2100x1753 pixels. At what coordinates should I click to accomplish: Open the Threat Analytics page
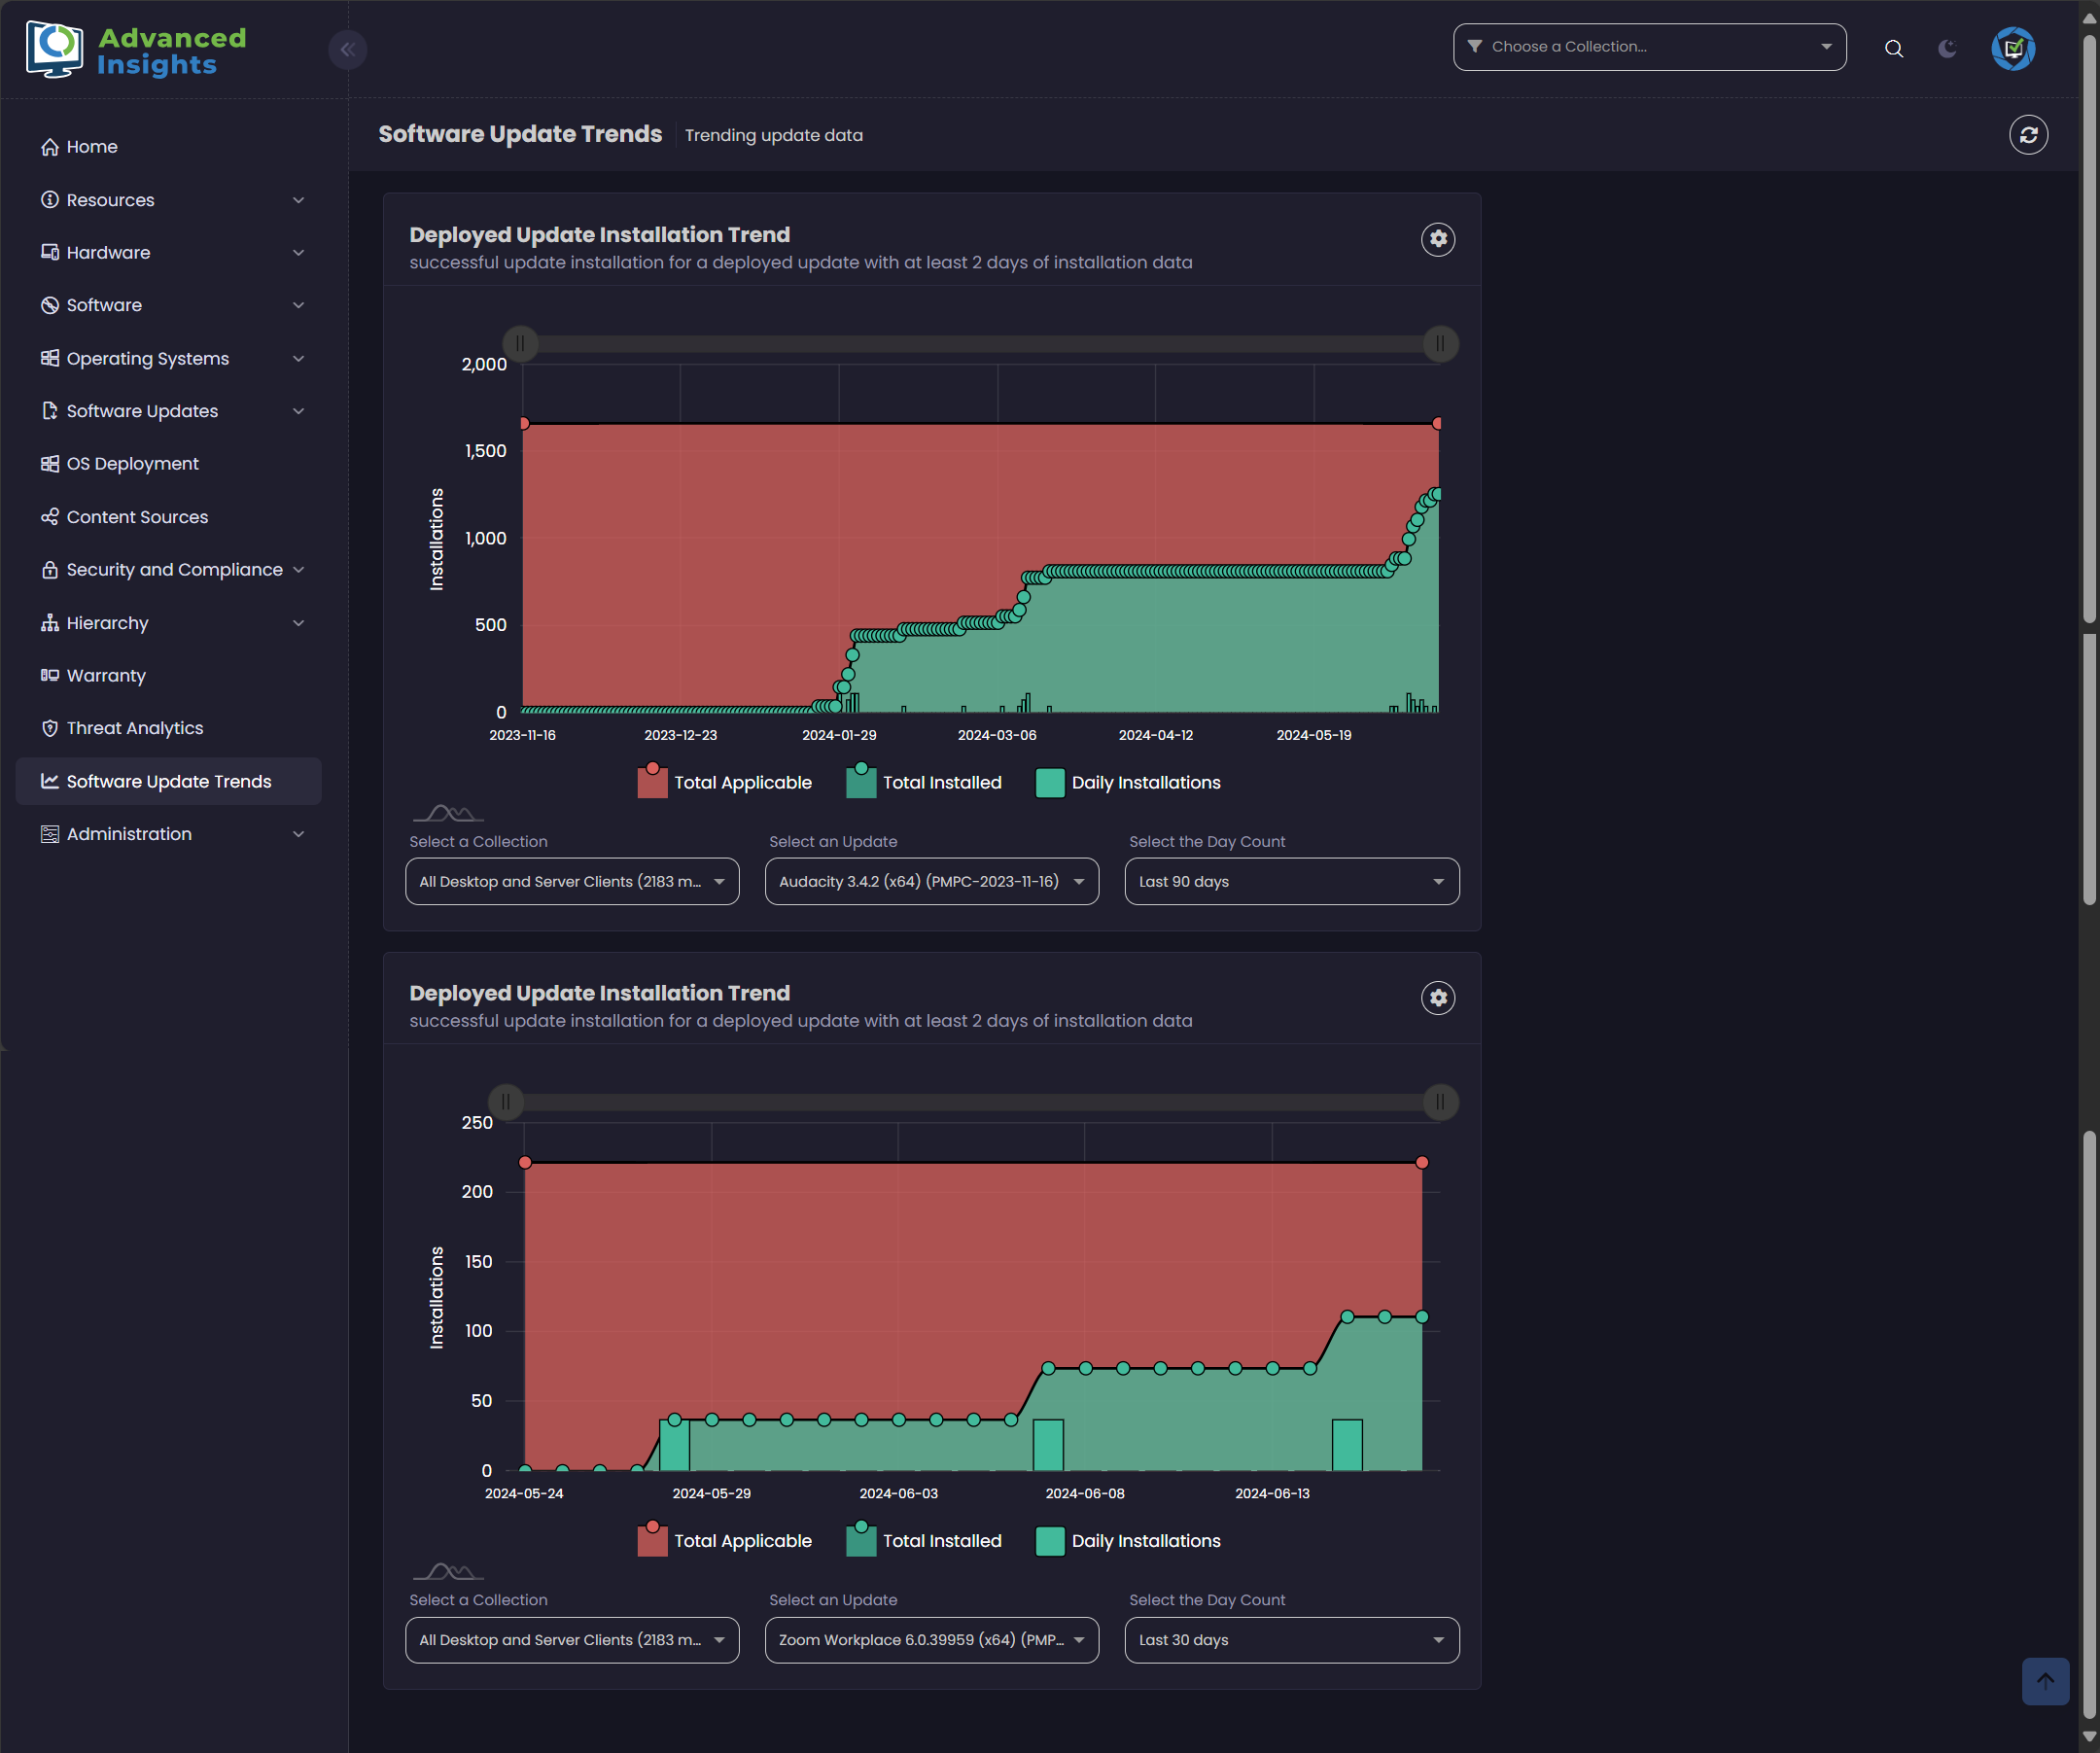pos(134,728)
